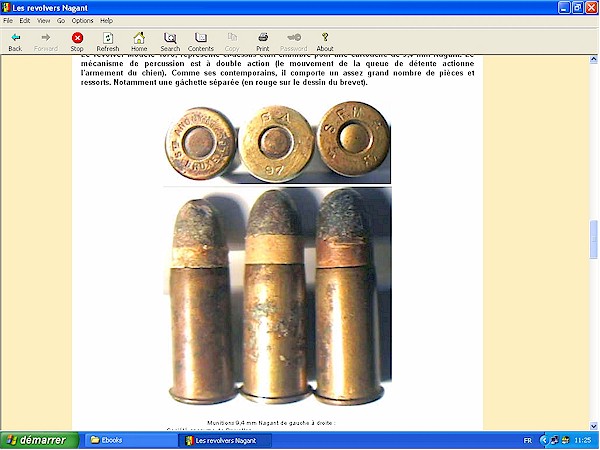Minimize the Les revolvers Nagant window
This screenshot has width=600, height=450.
(x=564, y=8)
